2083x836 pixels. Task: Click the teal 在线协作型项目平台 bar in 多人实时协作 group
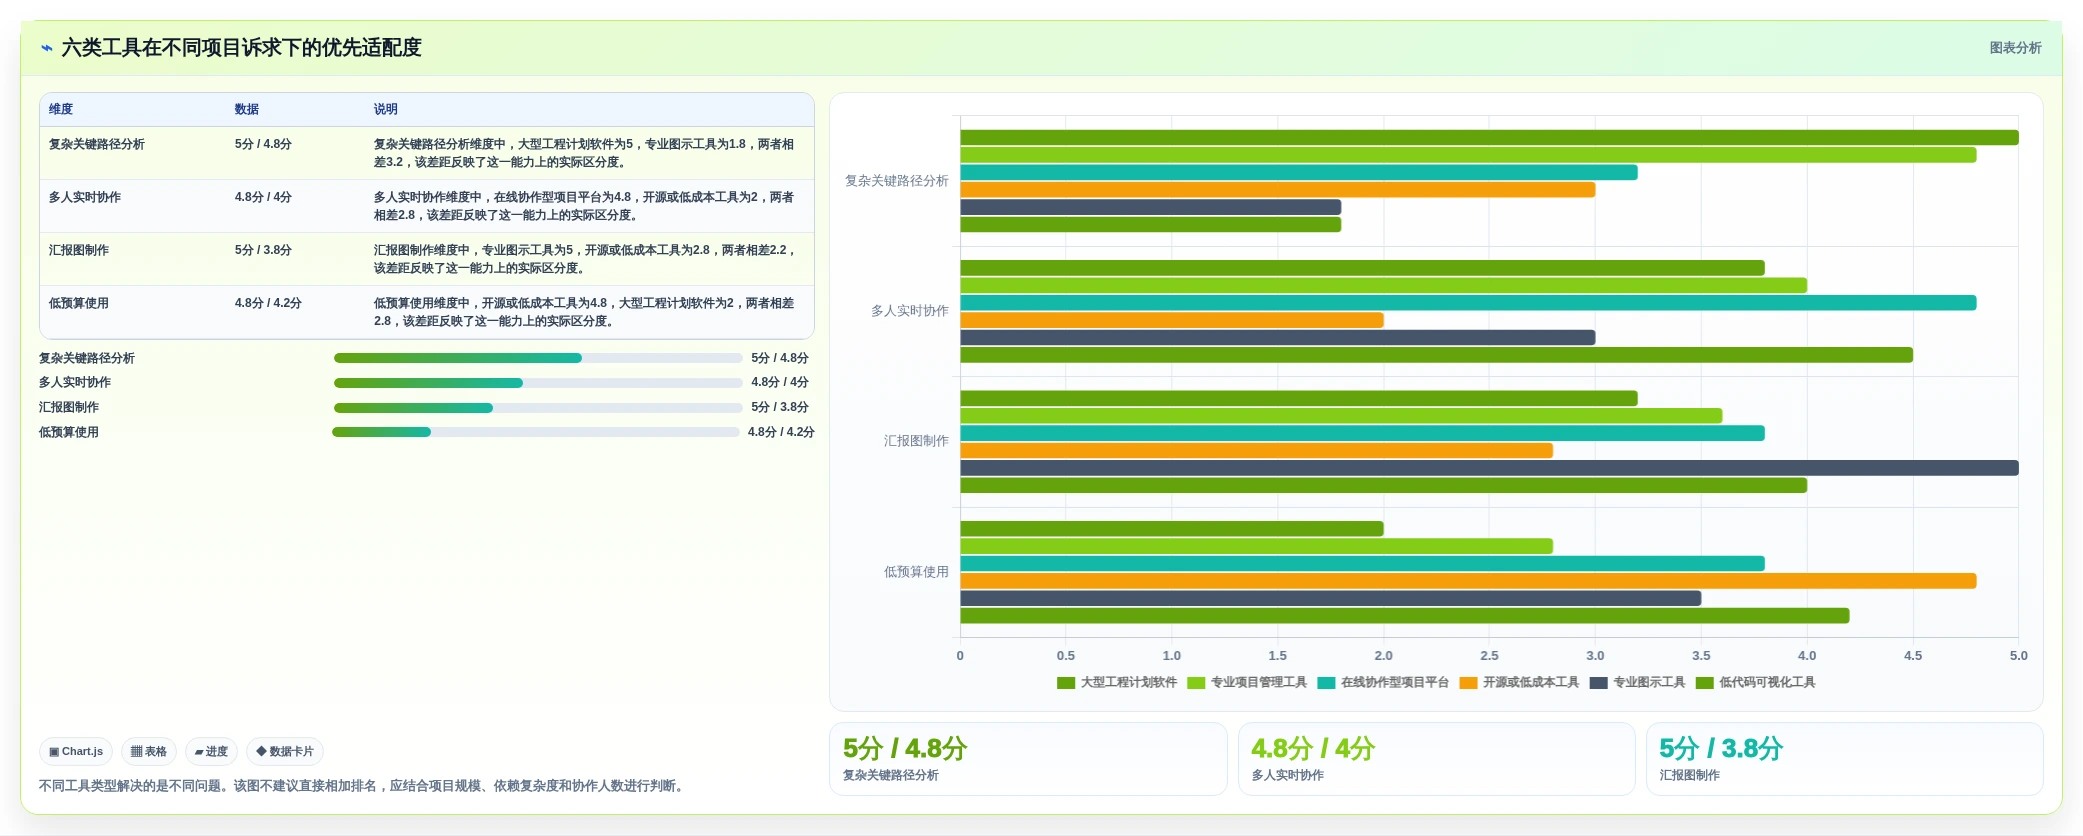tap(1468, 303)
